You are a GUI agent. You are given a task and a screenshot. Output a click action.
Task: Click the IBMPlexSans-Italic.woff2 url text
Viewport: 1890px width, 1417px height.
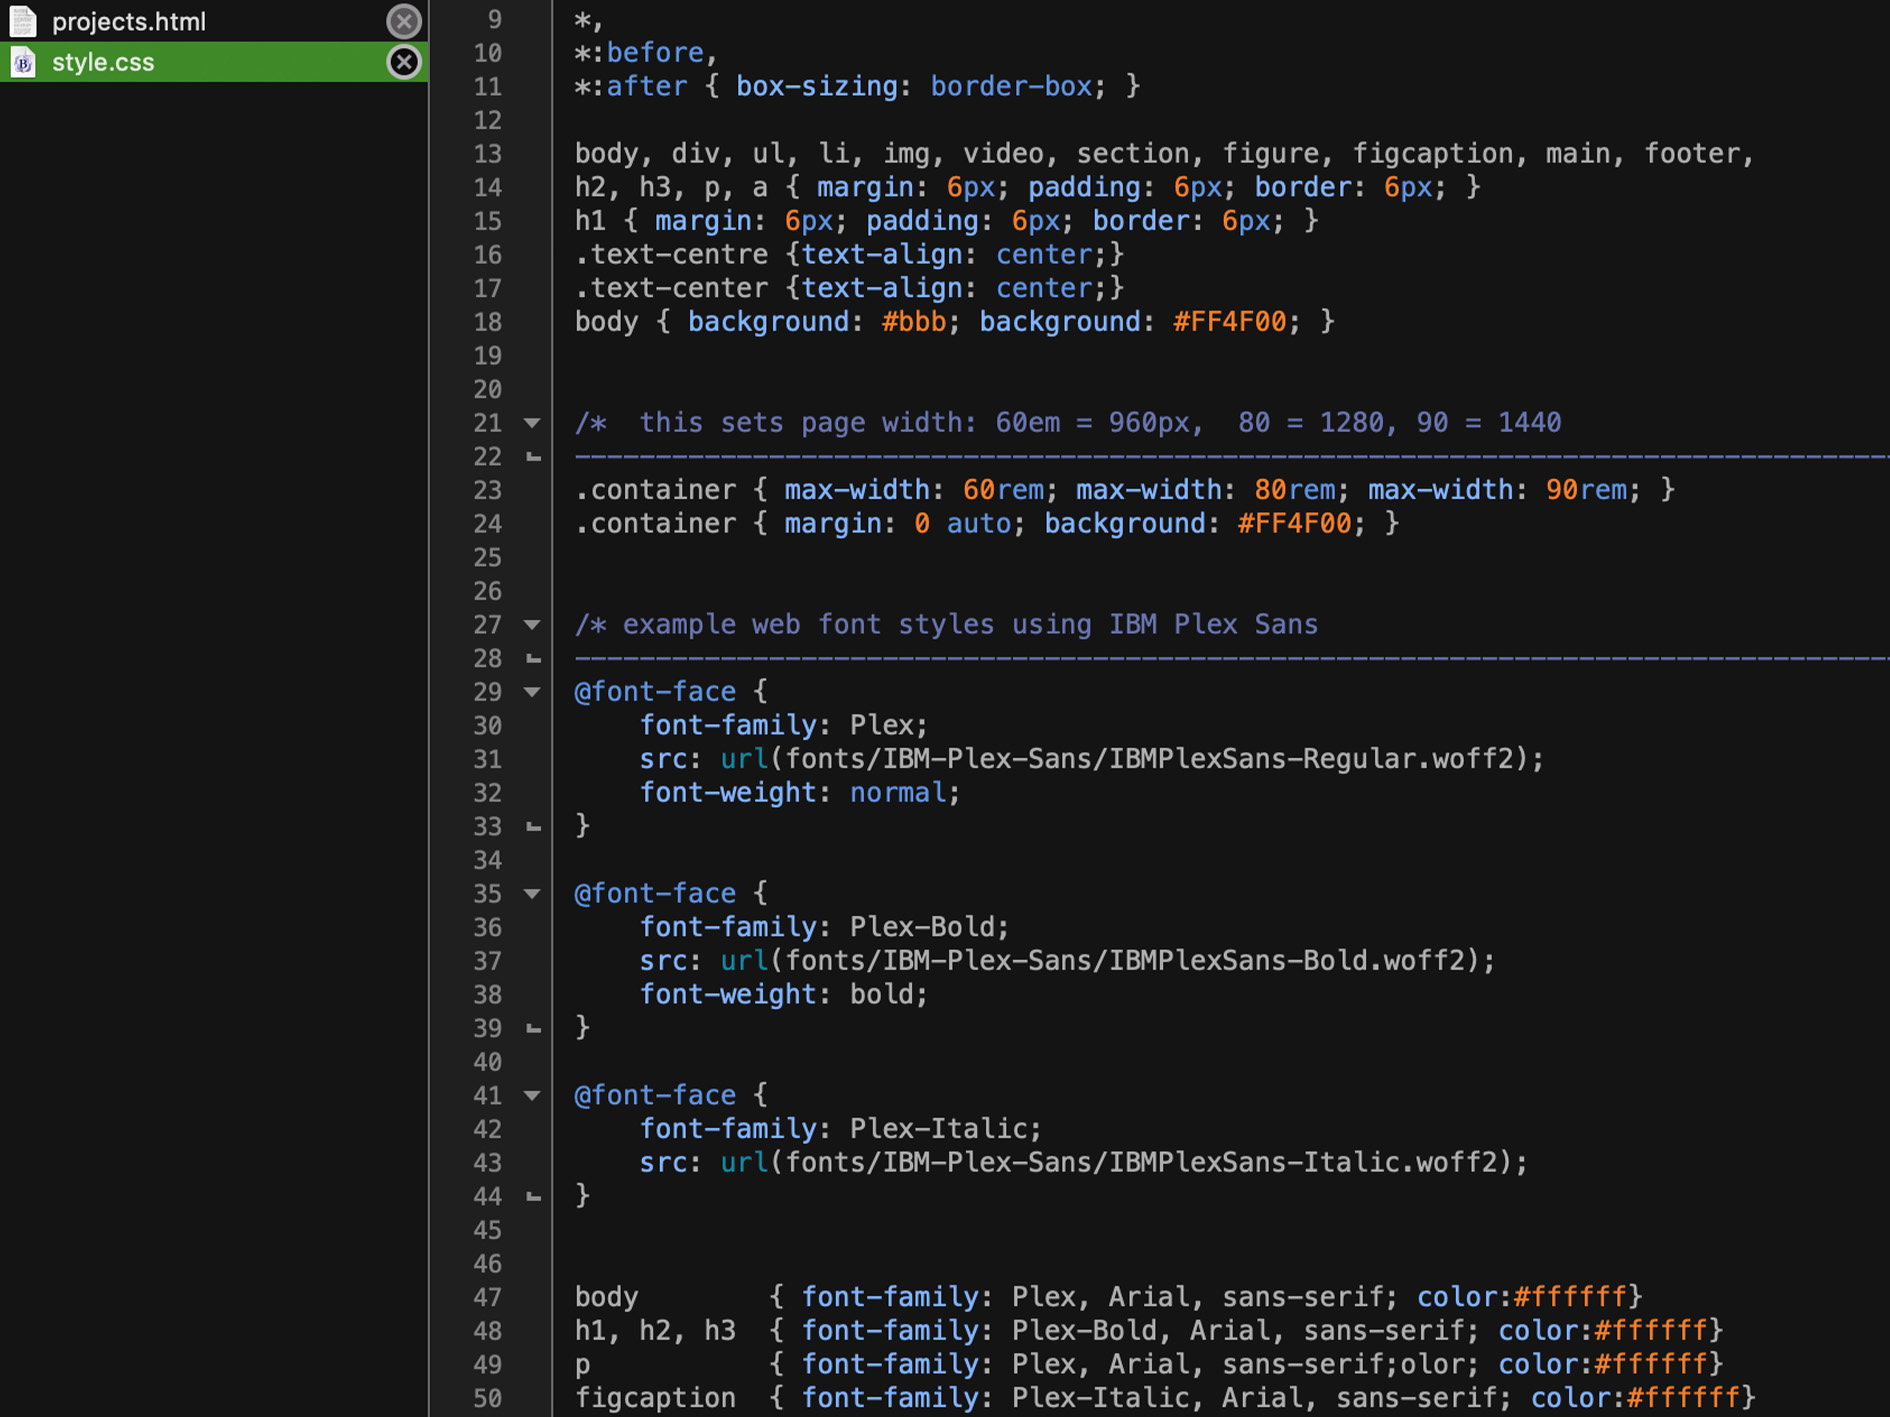[1141, 1163]
